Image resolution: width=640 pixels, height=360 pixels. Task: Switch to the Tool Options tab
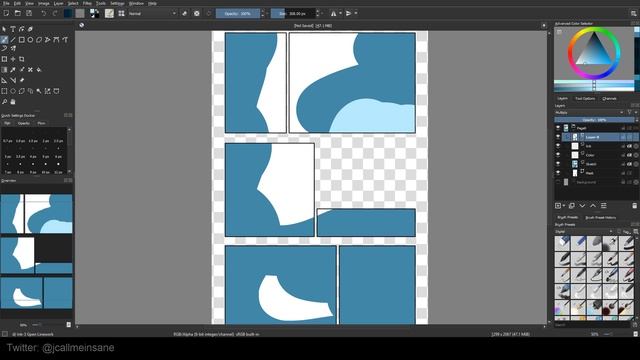[585, 98]
